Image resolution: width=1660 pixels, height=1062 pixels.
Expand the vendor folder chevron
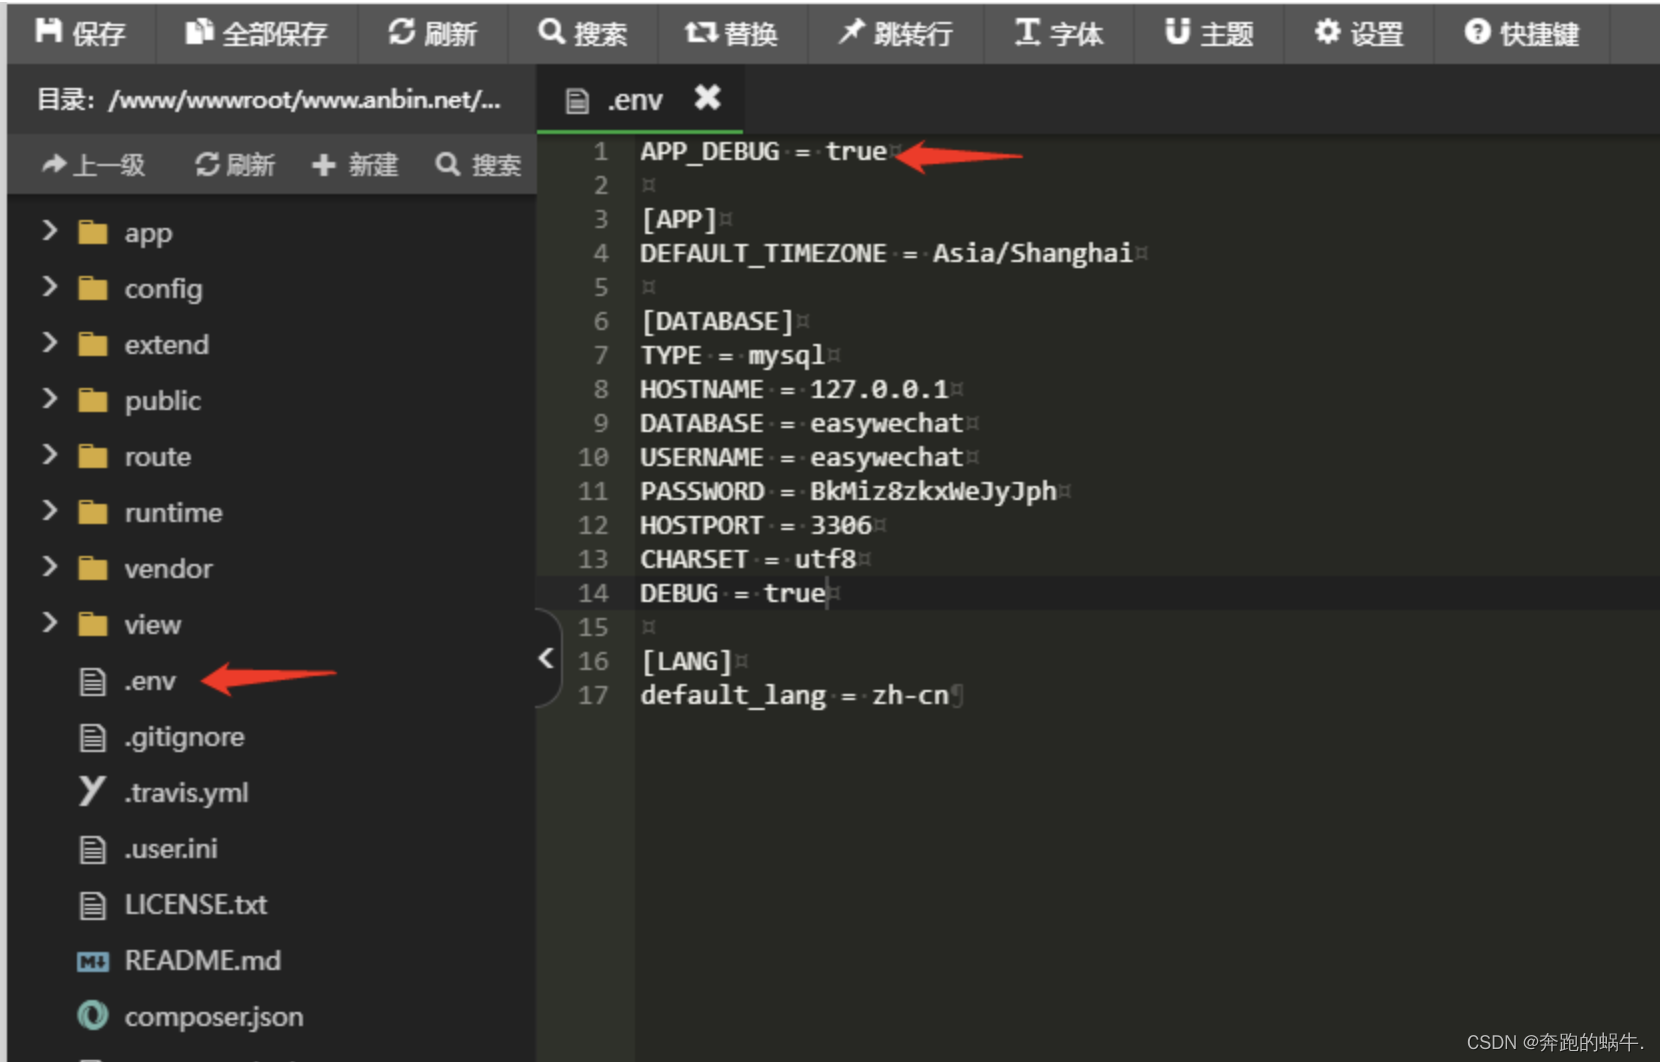point(49,567)
